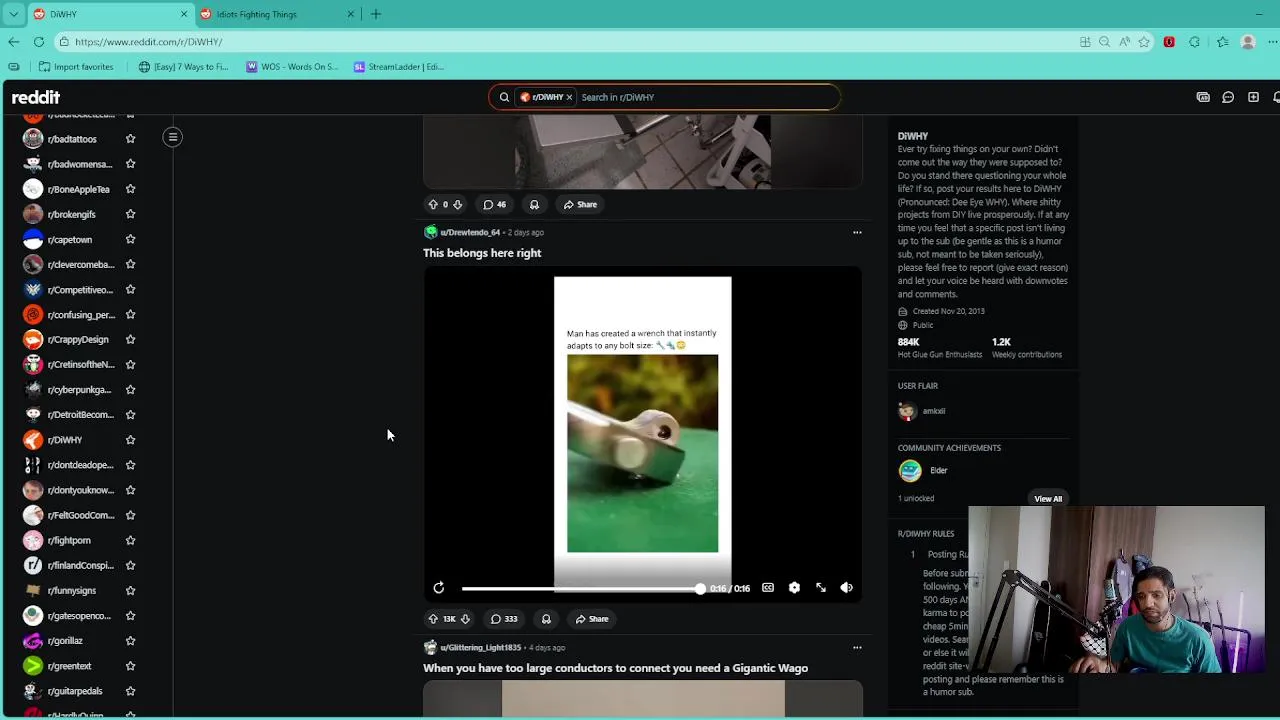
Task: Share the wrench post
Action: [592, 619]
